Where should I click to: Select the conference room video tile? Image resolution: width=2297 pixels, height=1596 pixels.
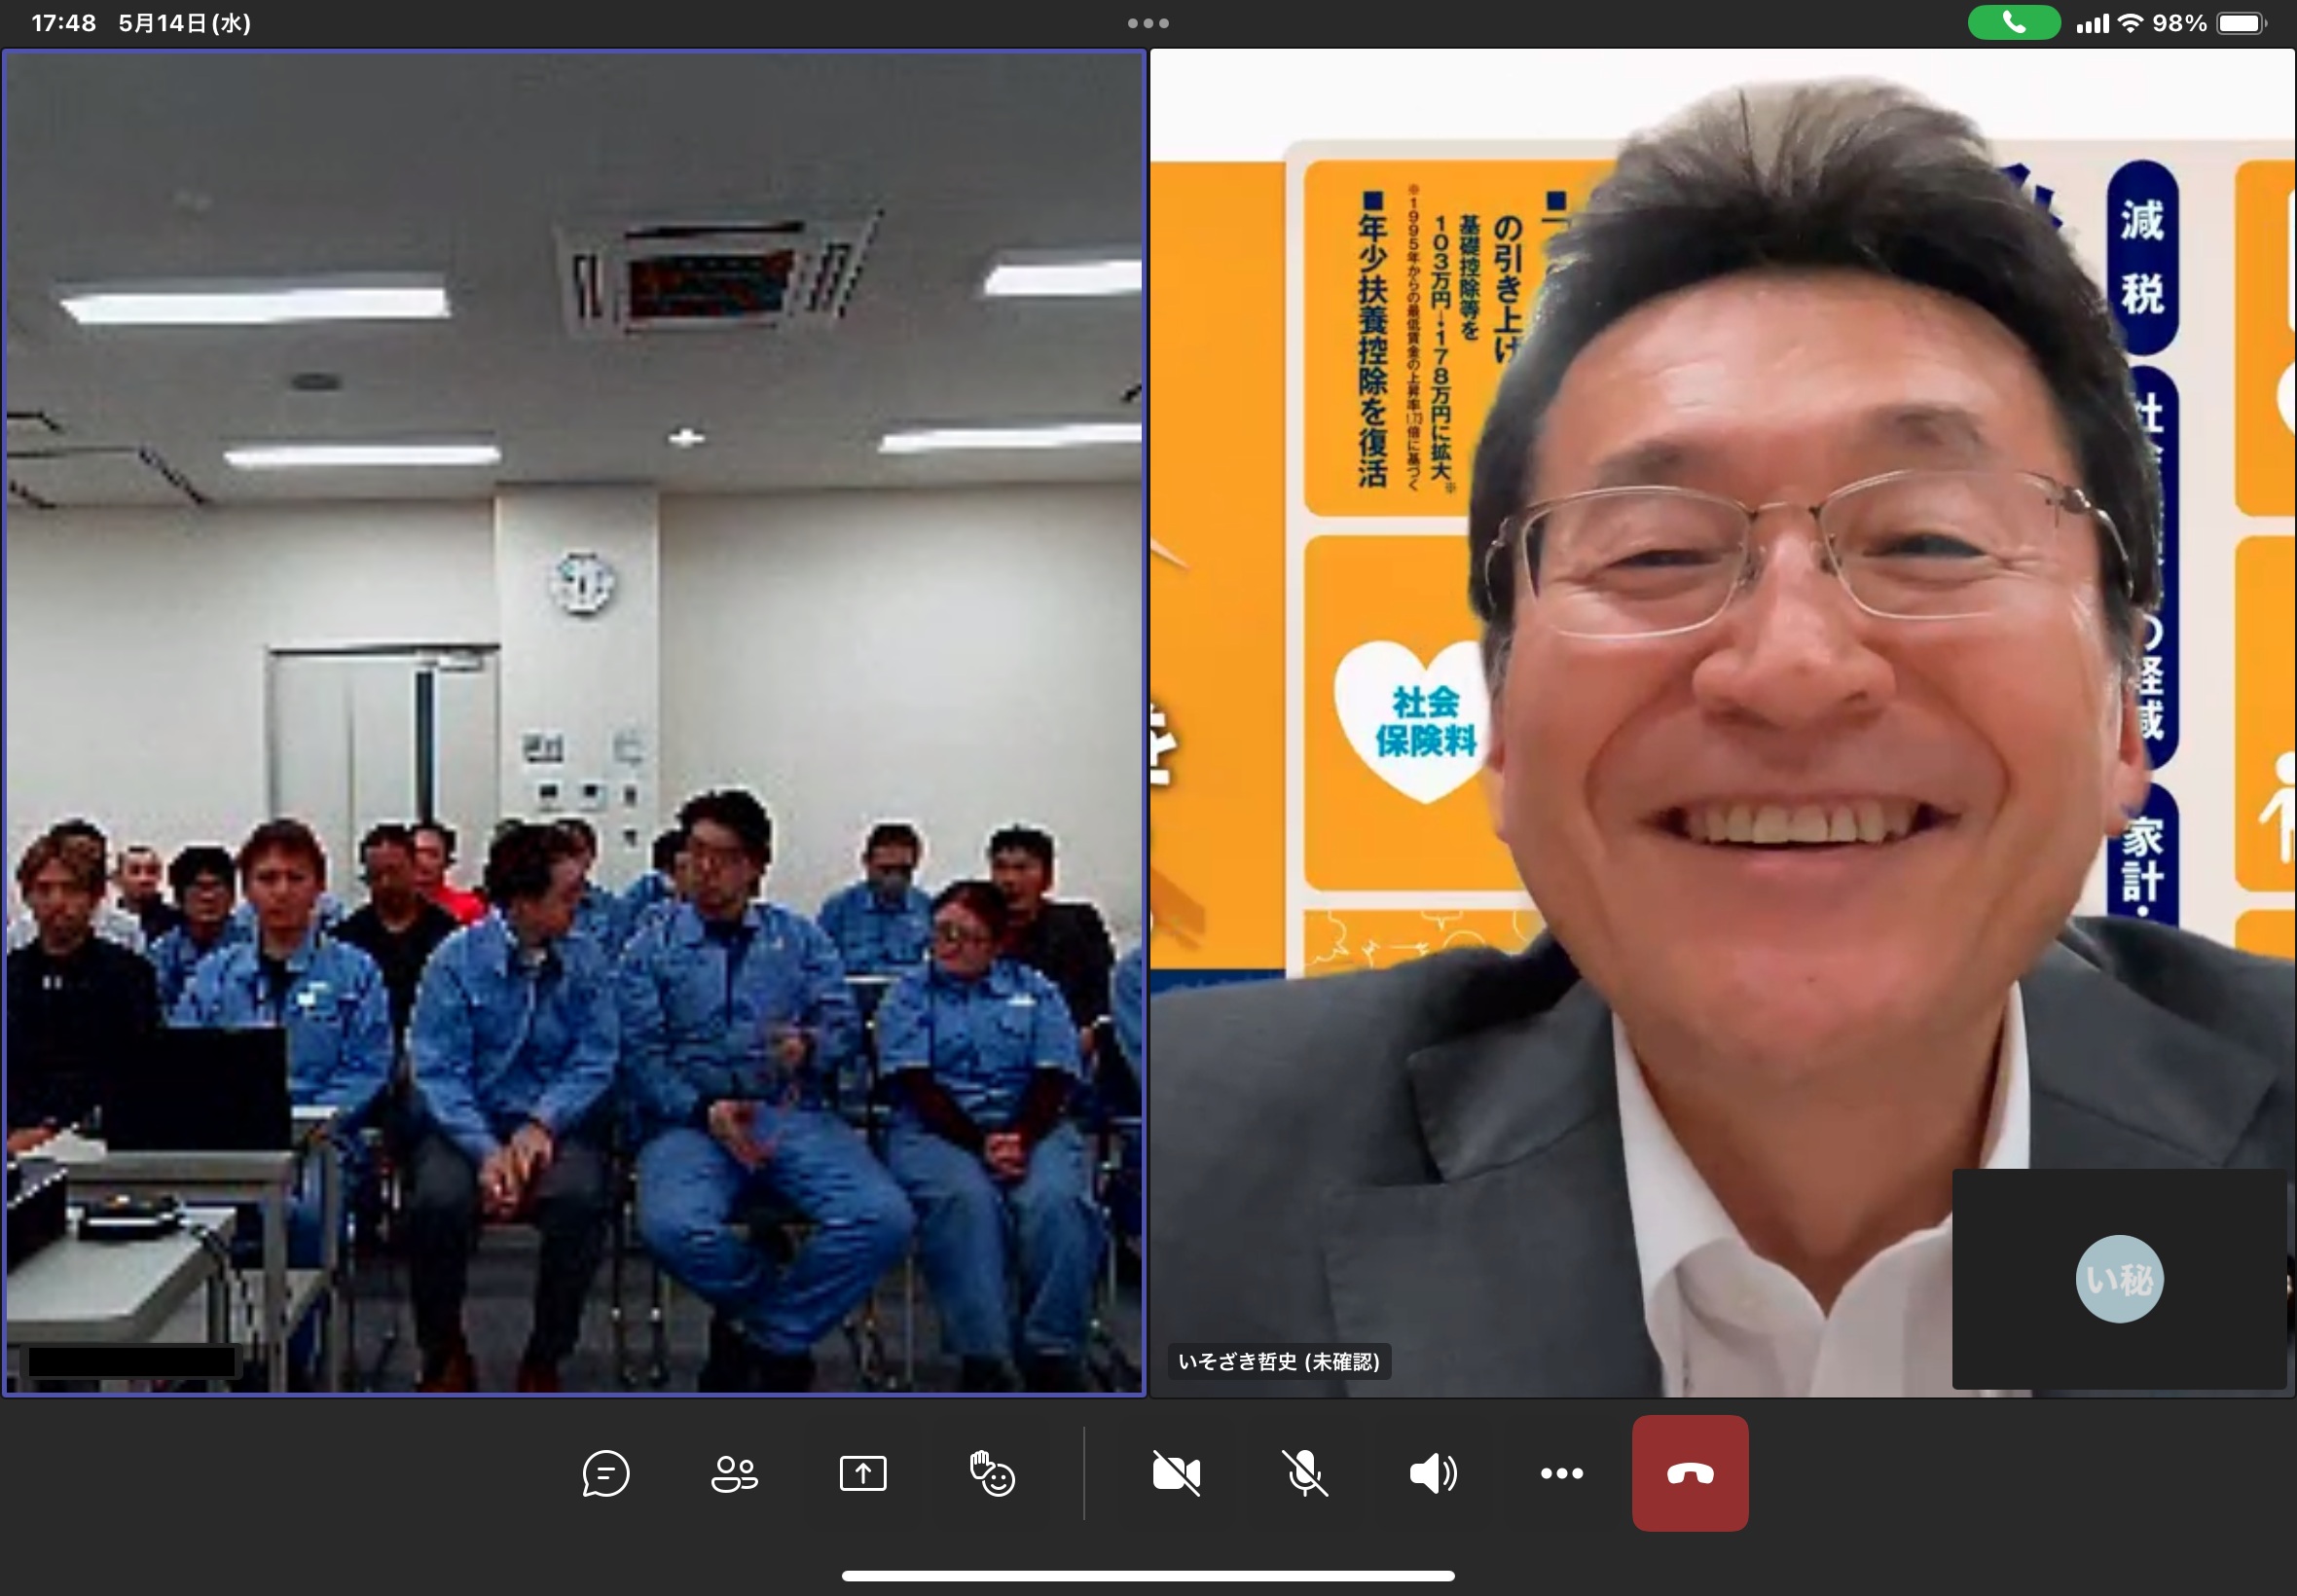coord(574,720)
